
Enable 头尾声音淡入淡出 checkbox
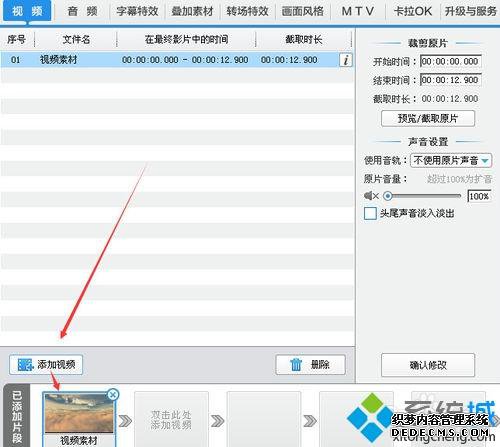(x=370, y=213)
